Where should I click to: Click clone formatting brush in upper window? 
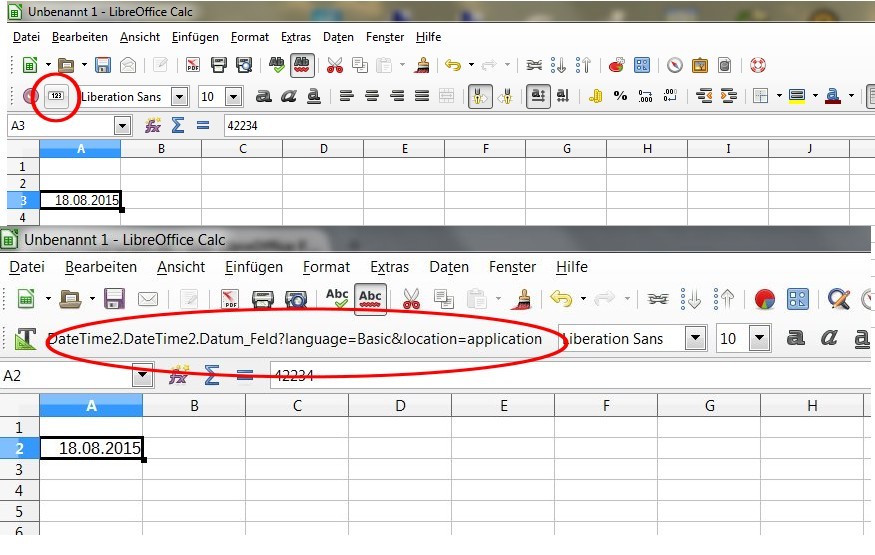click(x=422, y=65)
